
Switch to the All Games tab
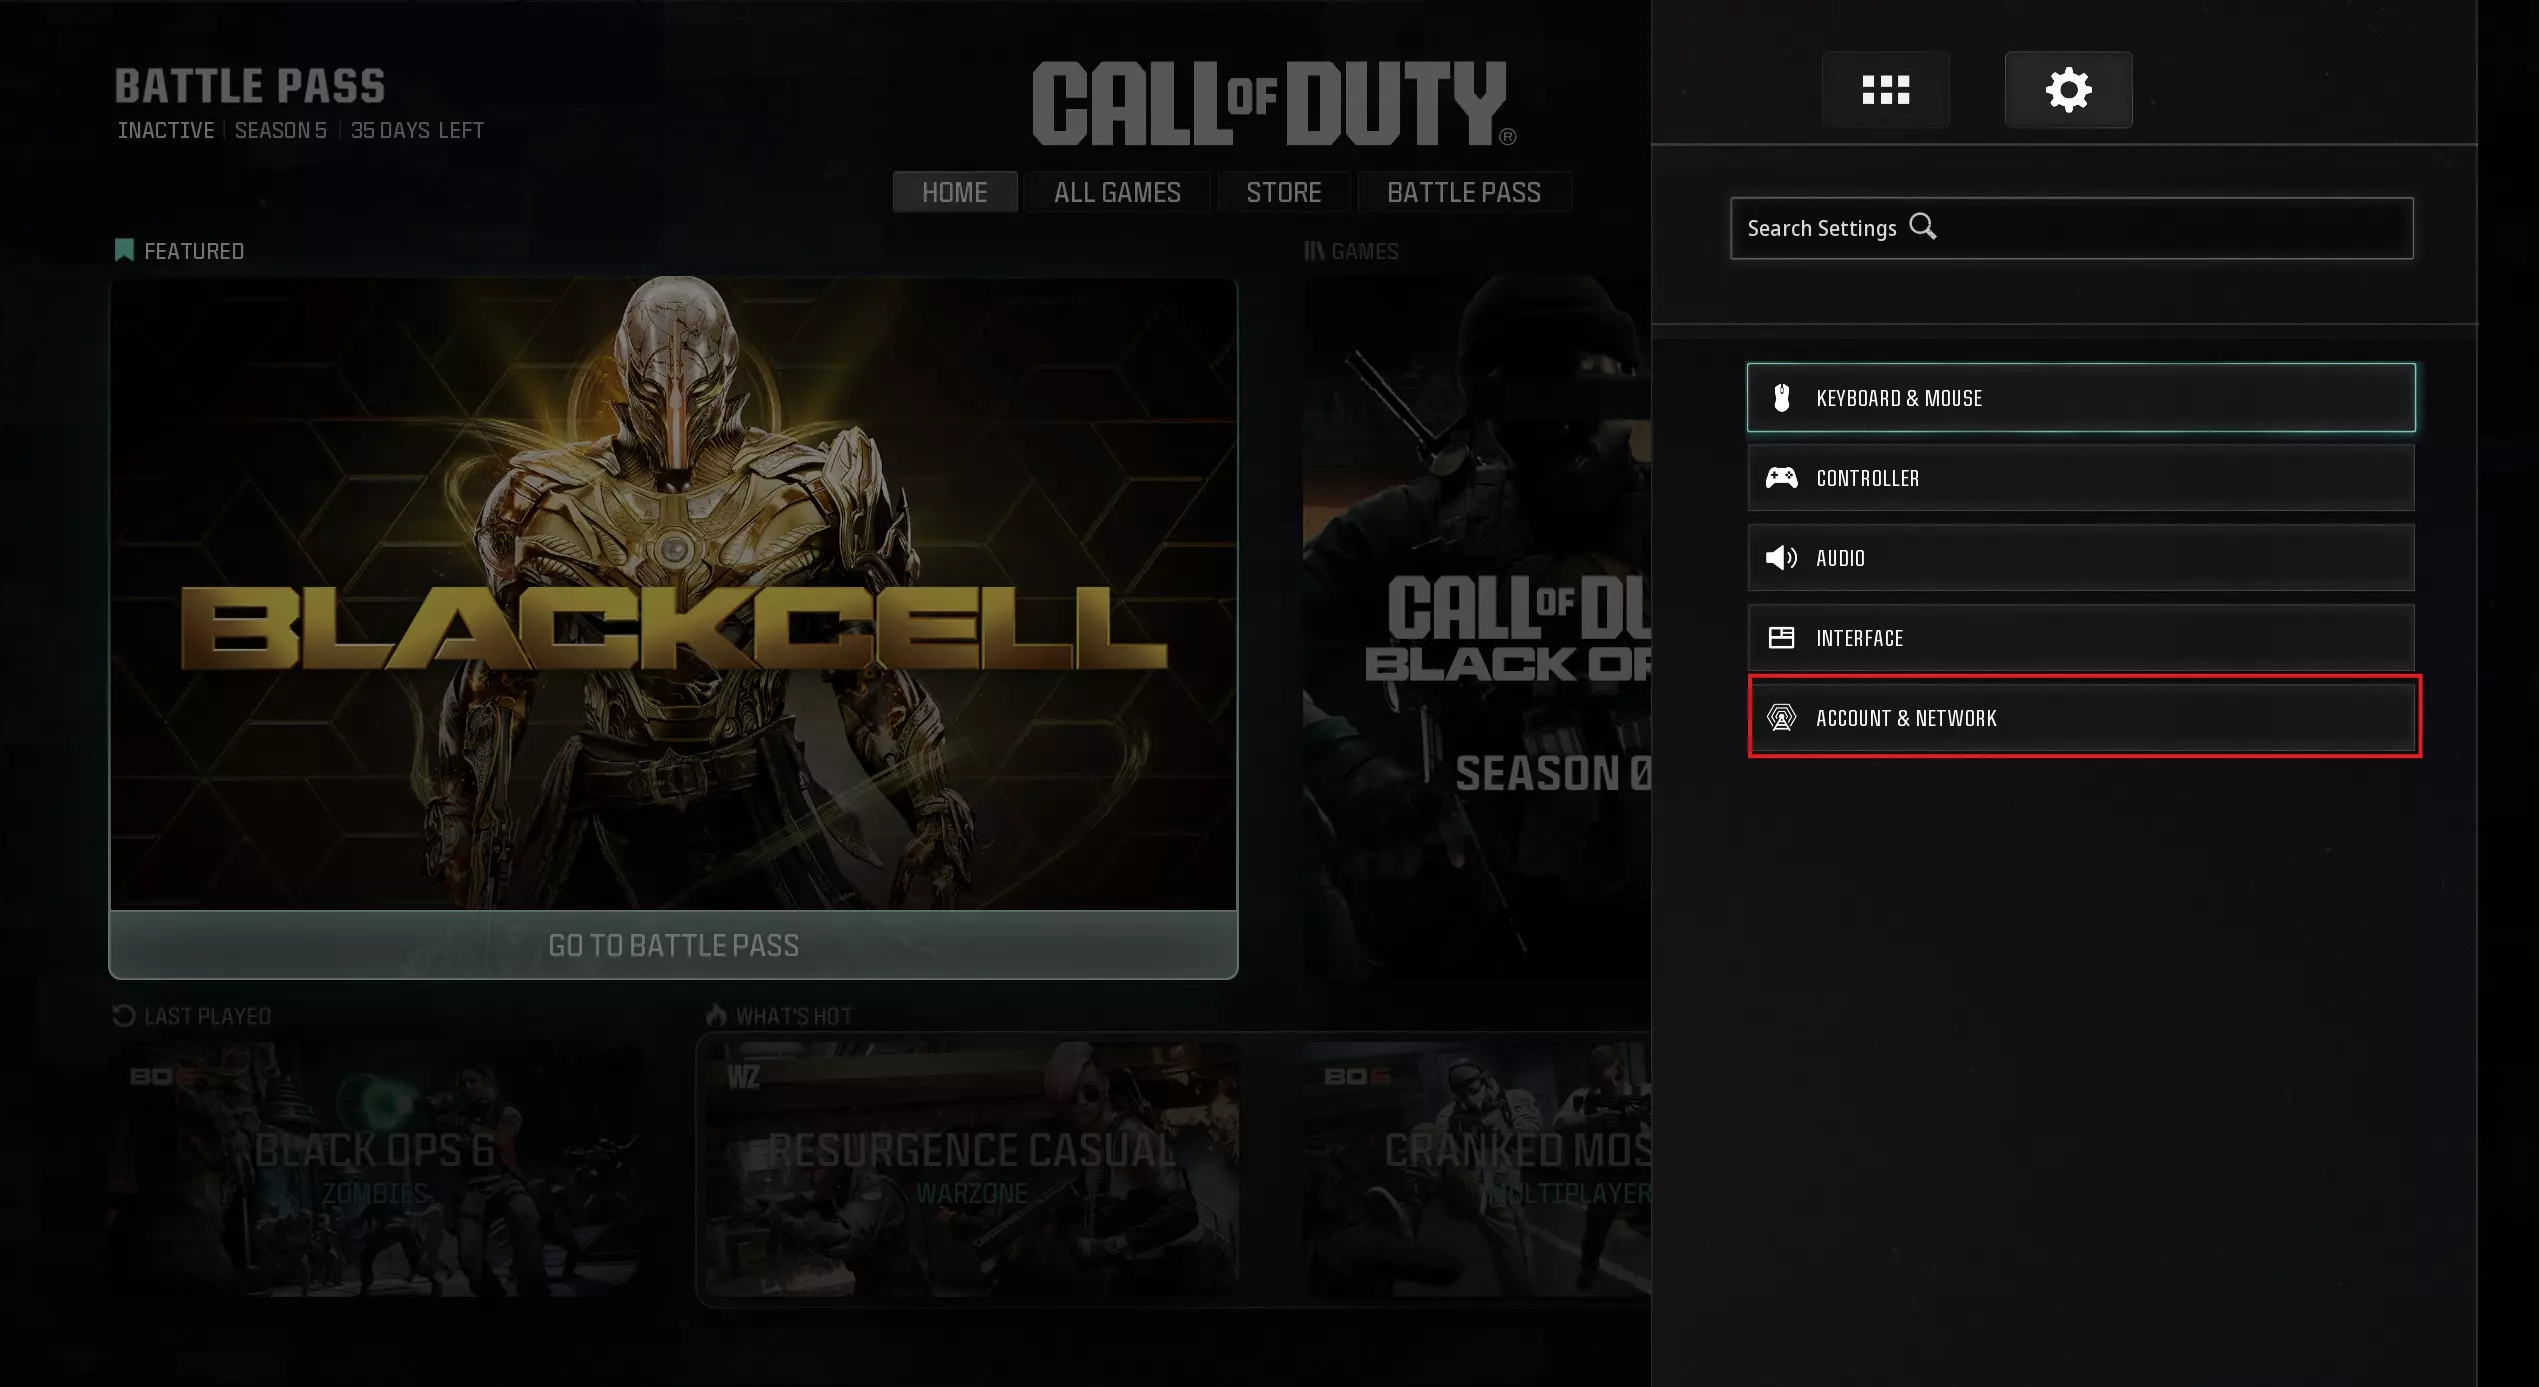click(1117, 192)
